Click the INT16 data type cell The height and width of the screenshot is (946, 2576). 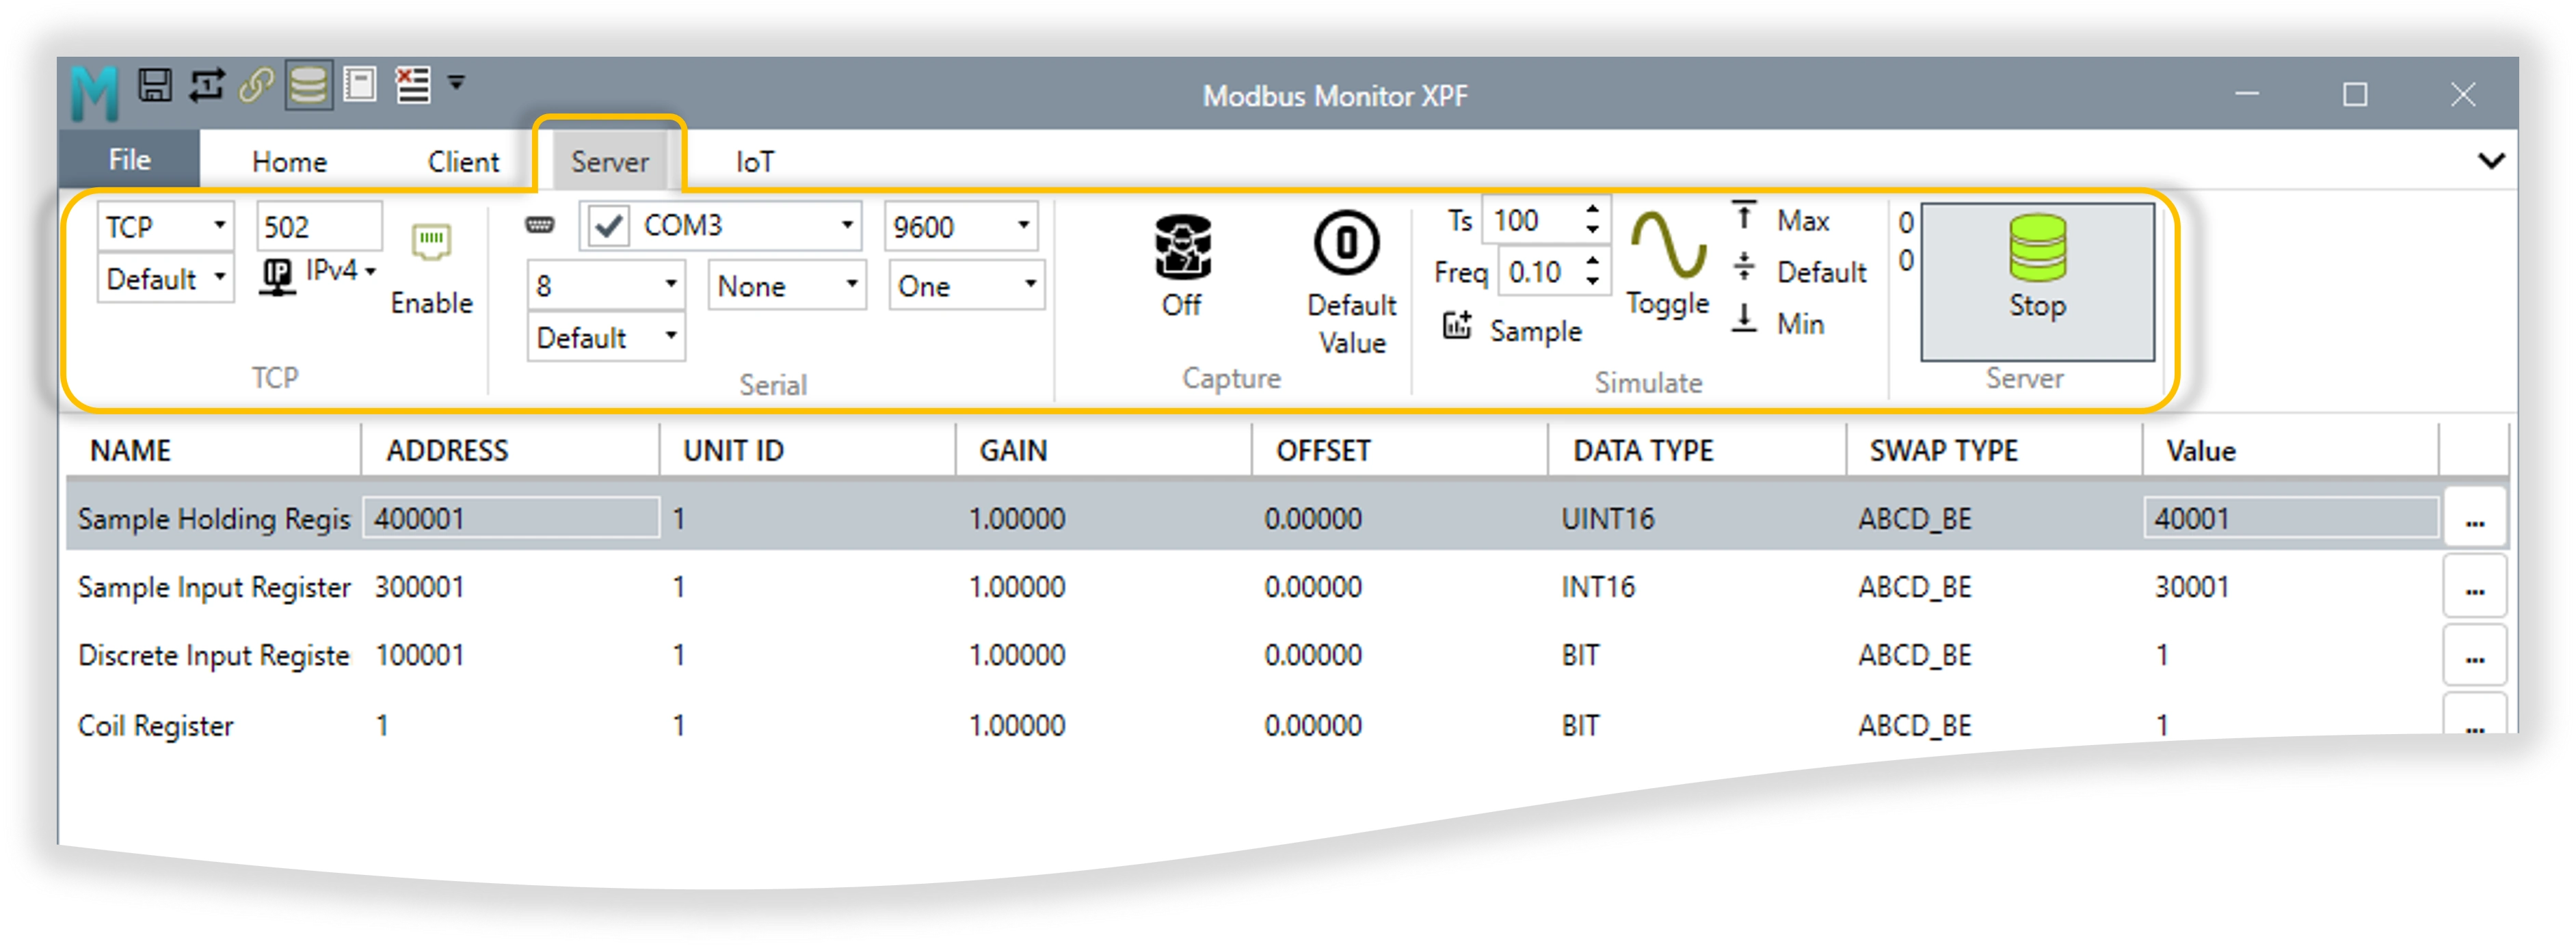1598,587
